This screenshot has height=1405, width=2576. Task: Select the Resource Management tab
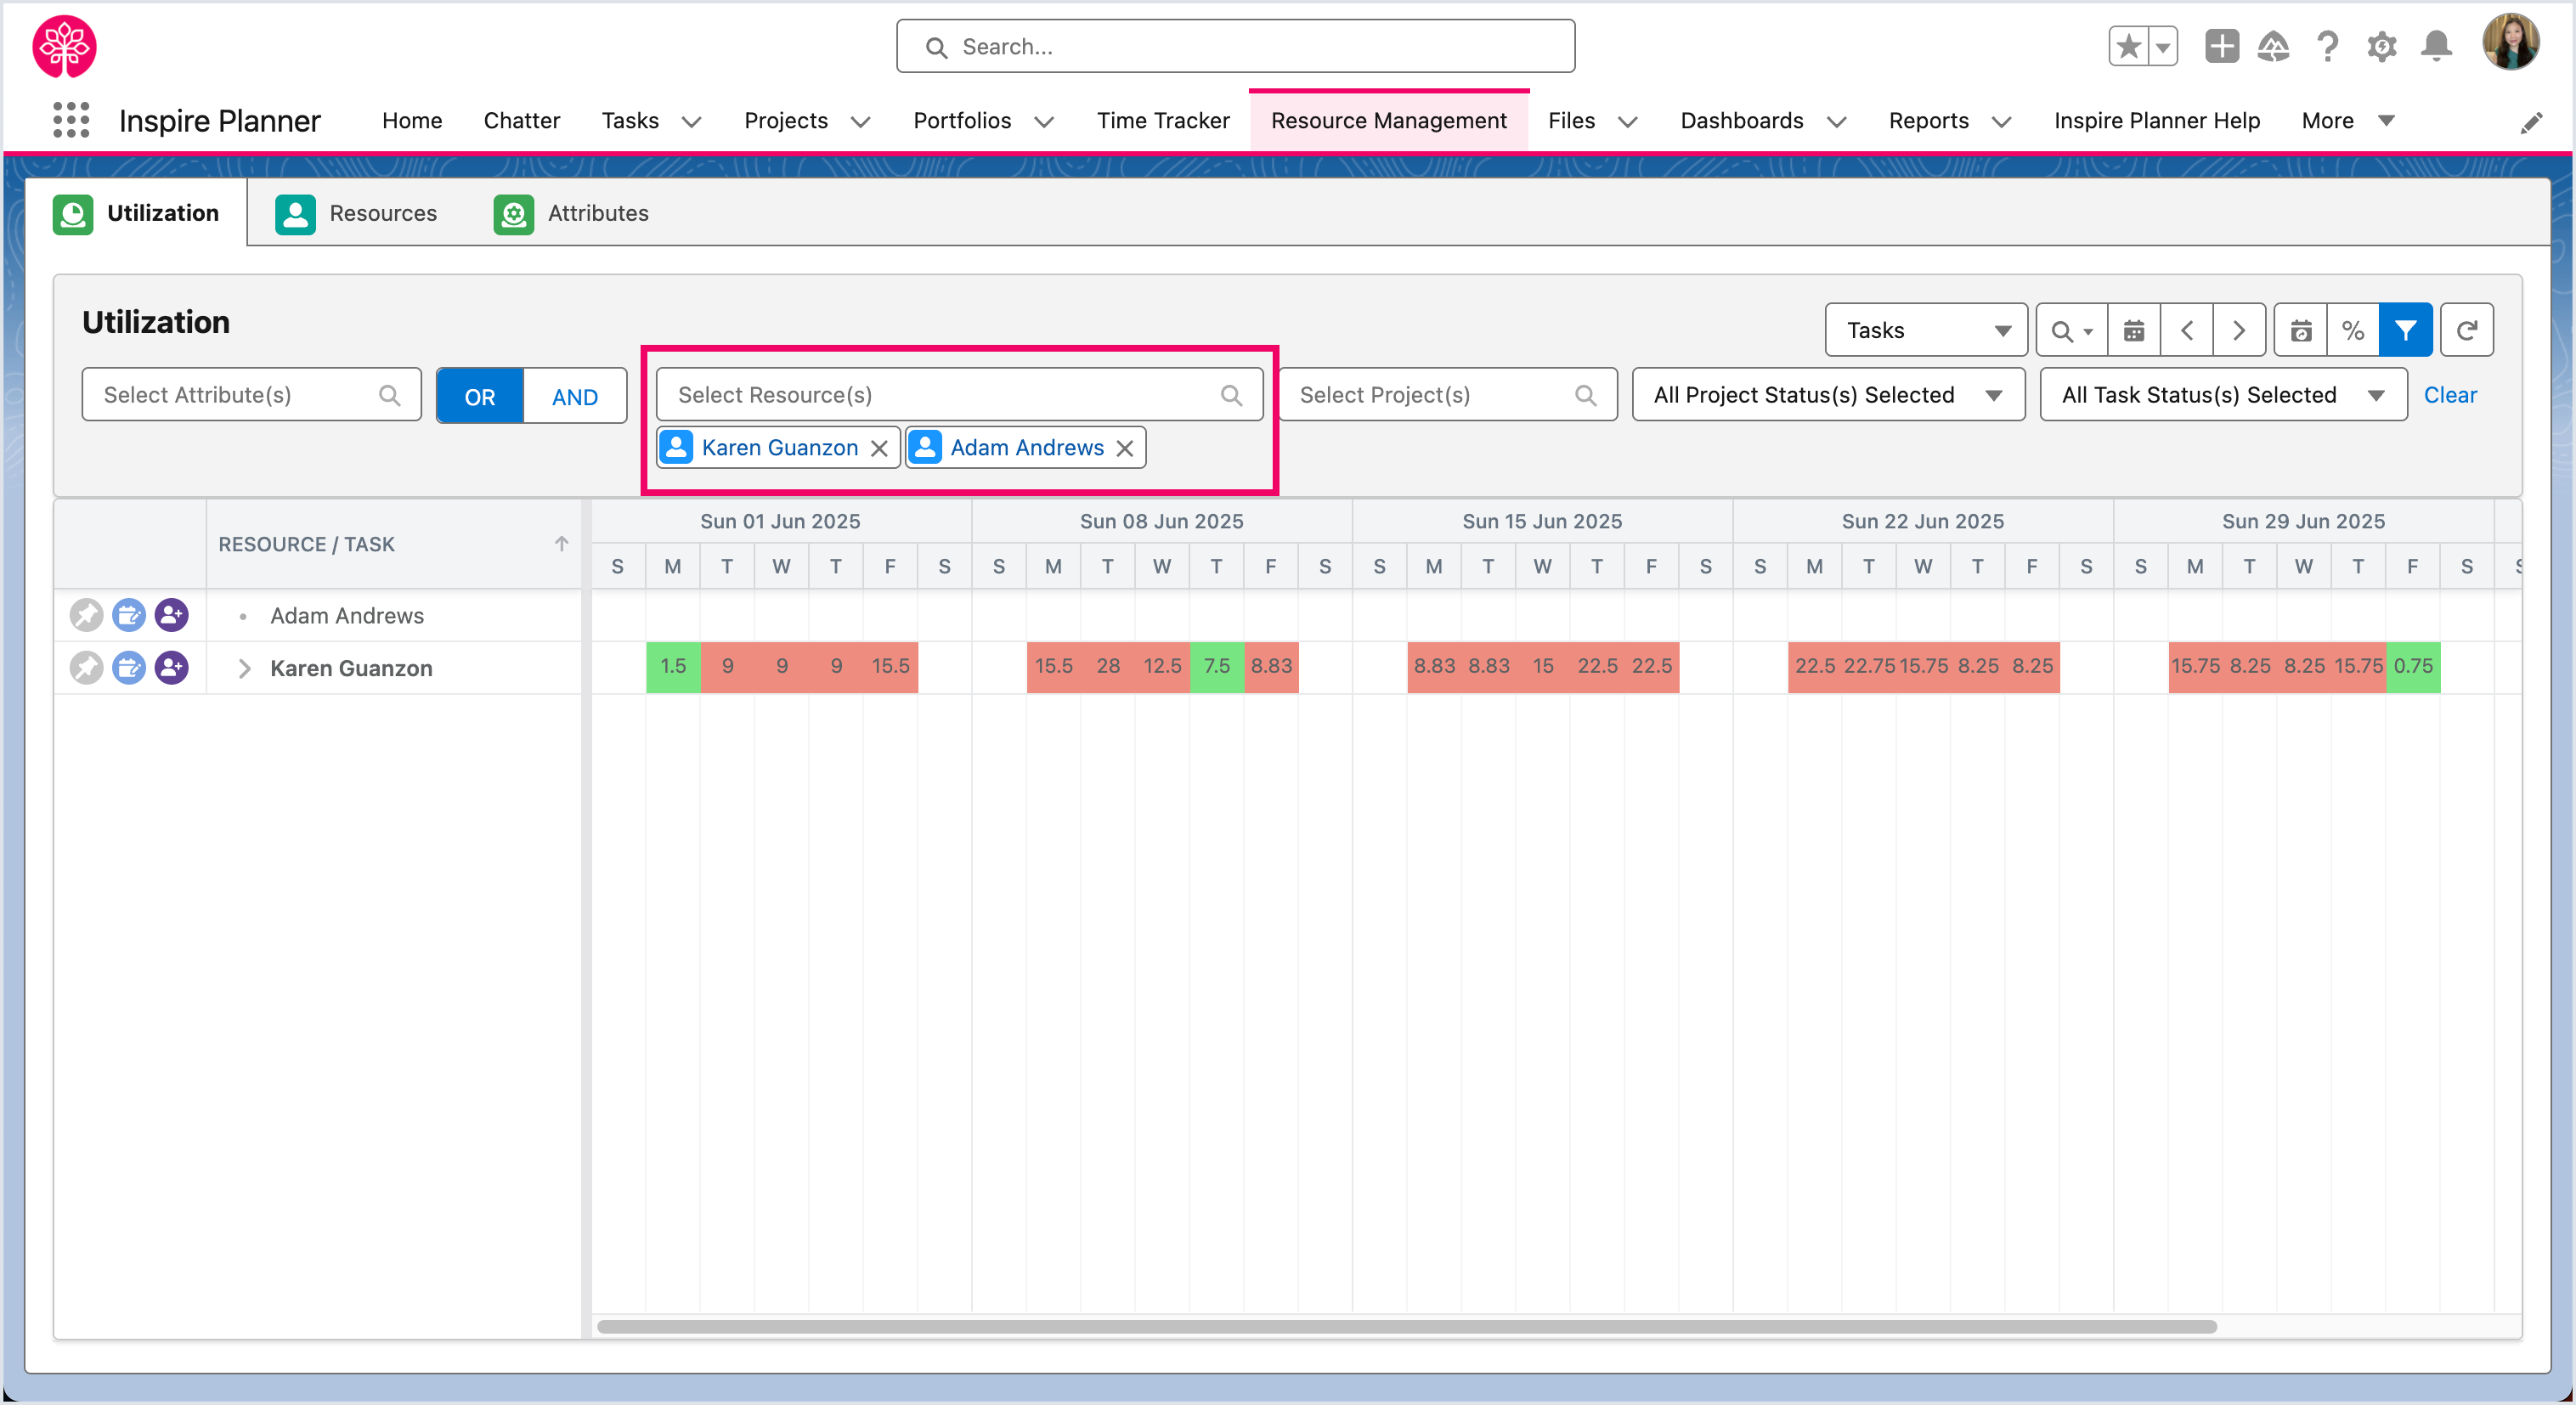click(1388, 120)
